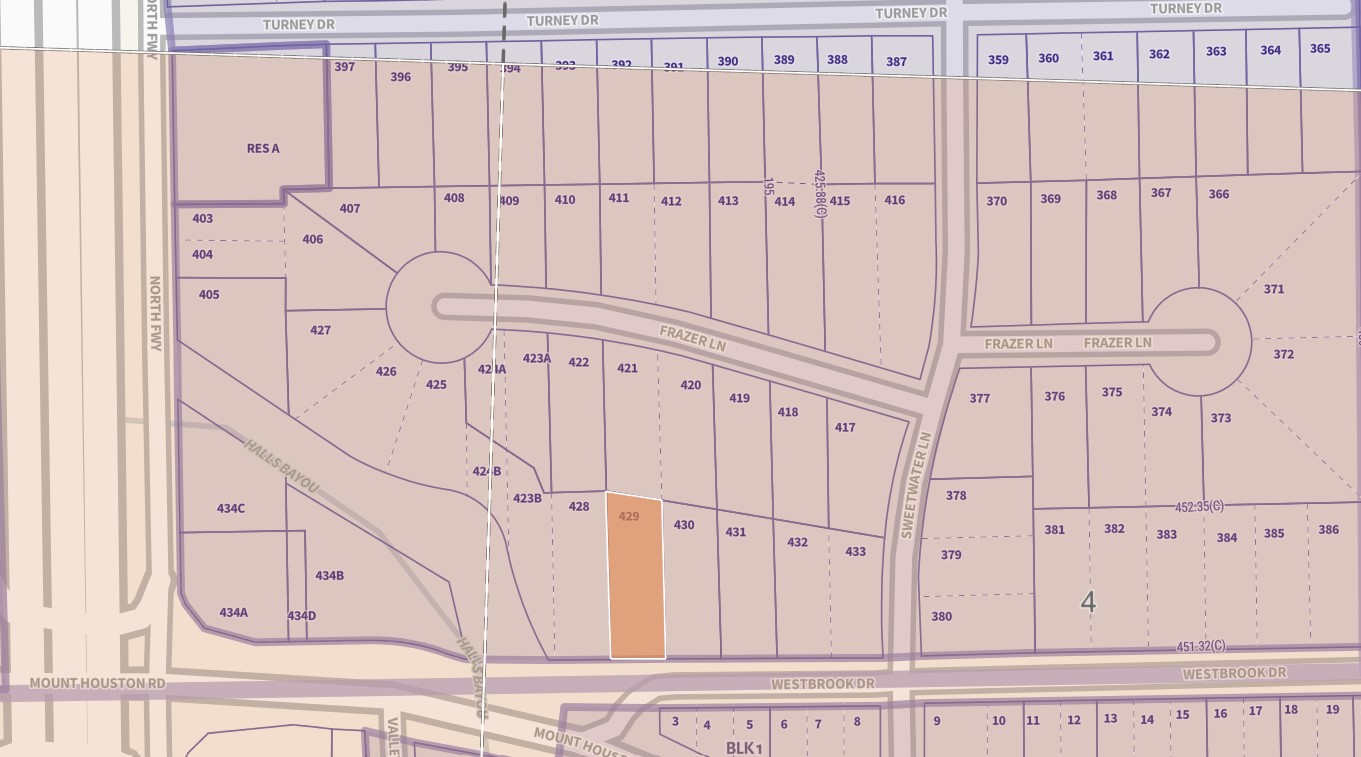Image resolution: width=1361 pixels, height=757 pixels.
Task: Select lot 417 label
Action: point(845,427)
